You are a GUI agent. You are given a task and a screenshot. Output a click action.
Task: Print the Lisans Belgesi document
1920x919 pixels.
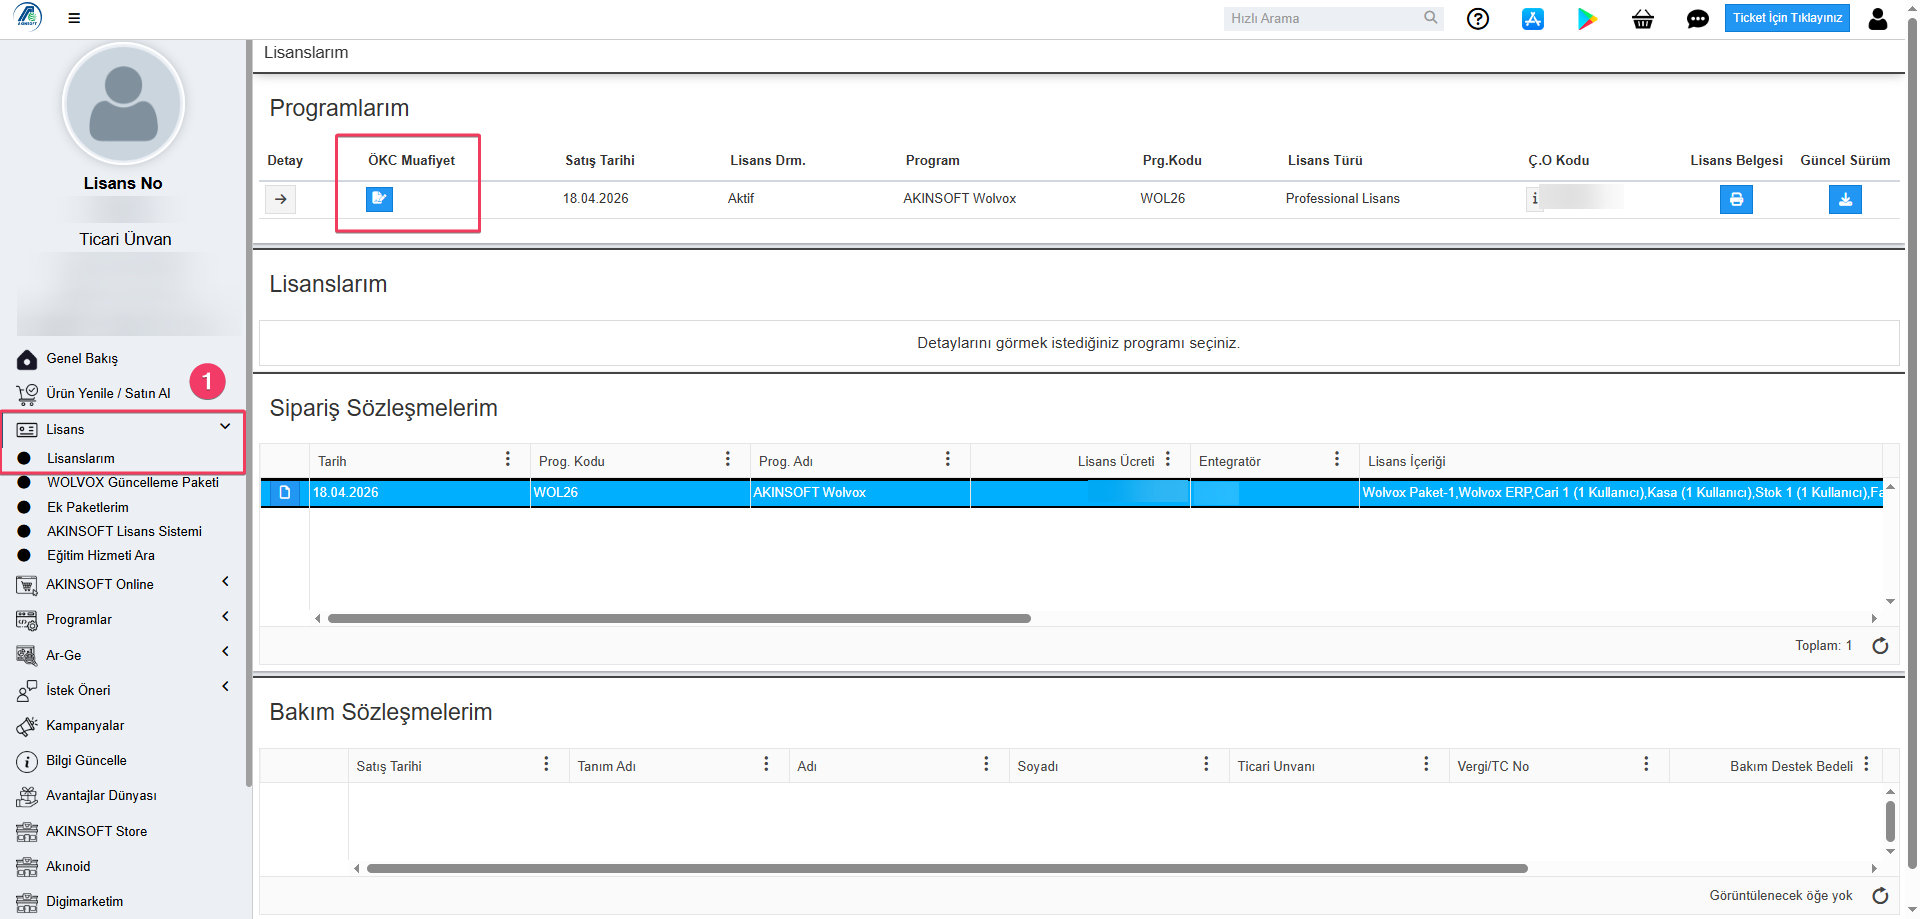click(1736, 200)
